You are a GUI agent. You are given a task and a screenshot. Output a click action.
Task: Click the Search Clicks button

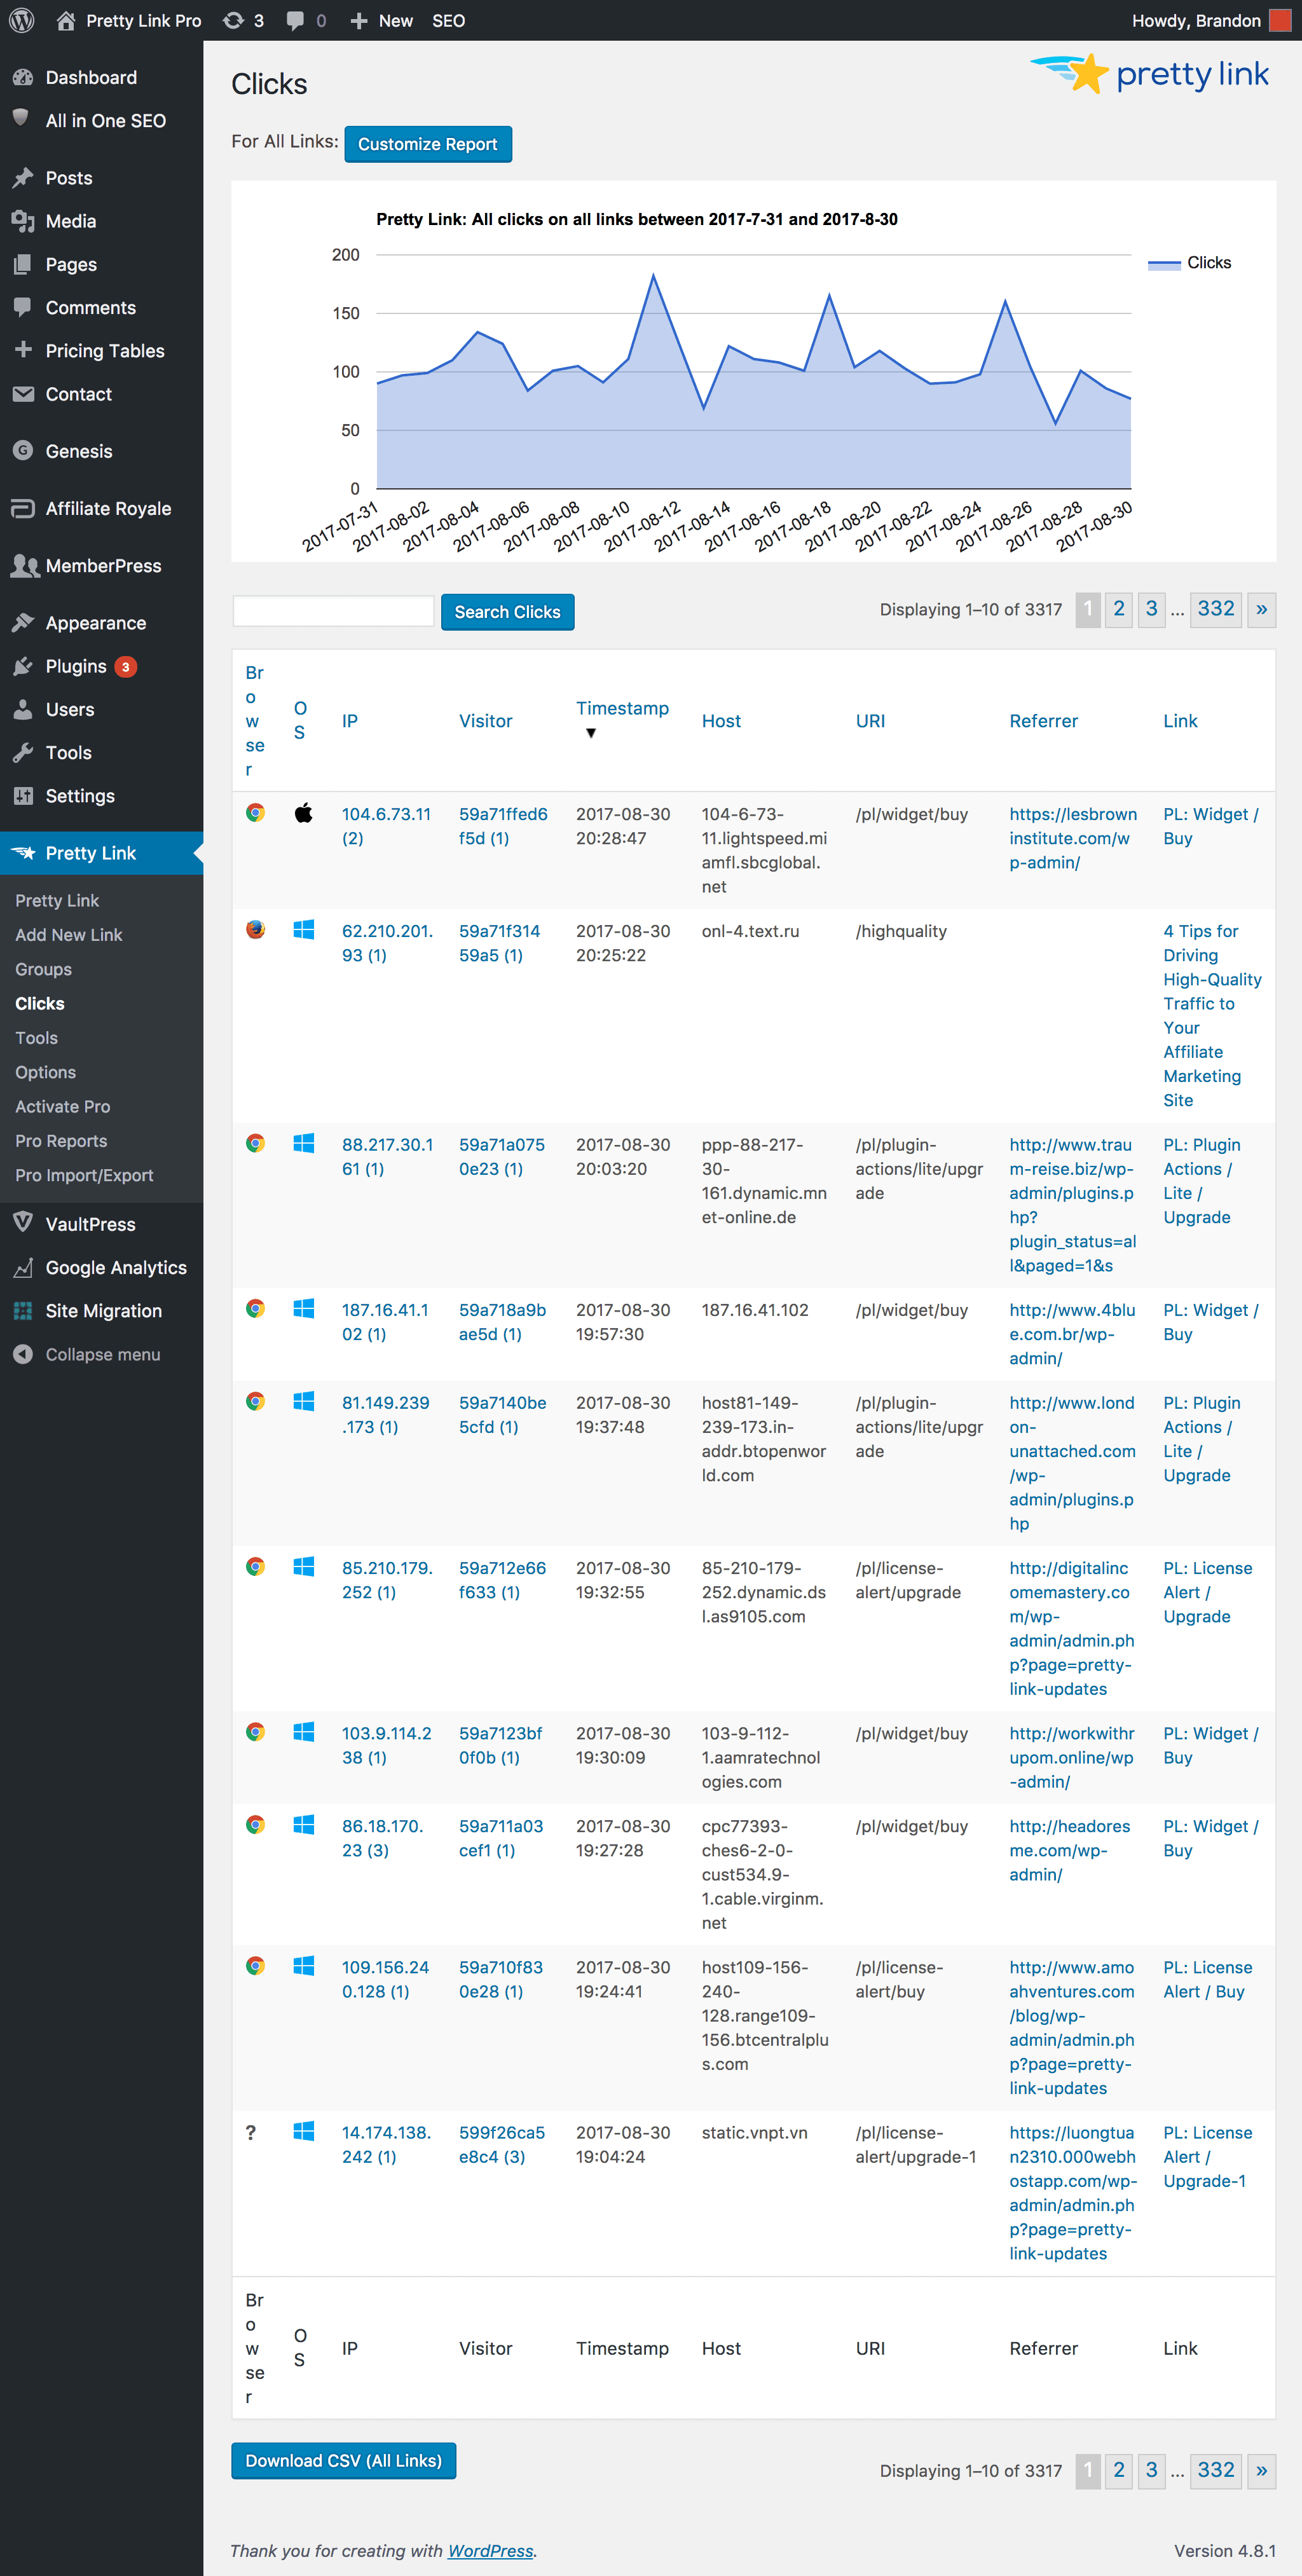click(507, 612)
